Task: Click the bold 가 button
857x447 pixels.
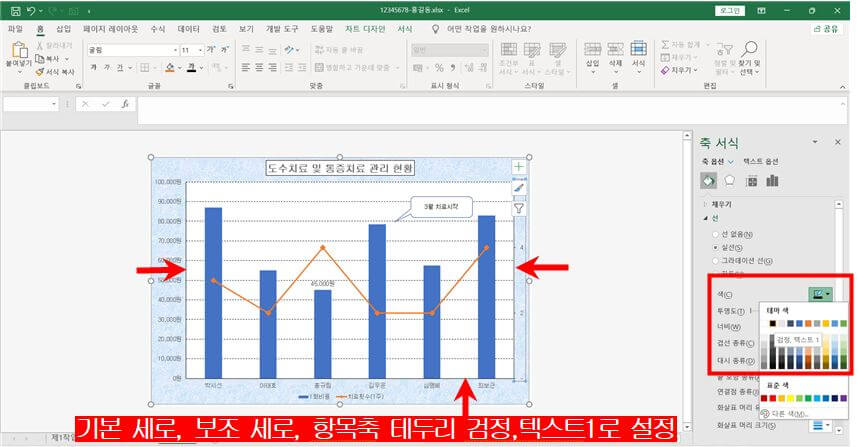Action: [x=93, y=67]
